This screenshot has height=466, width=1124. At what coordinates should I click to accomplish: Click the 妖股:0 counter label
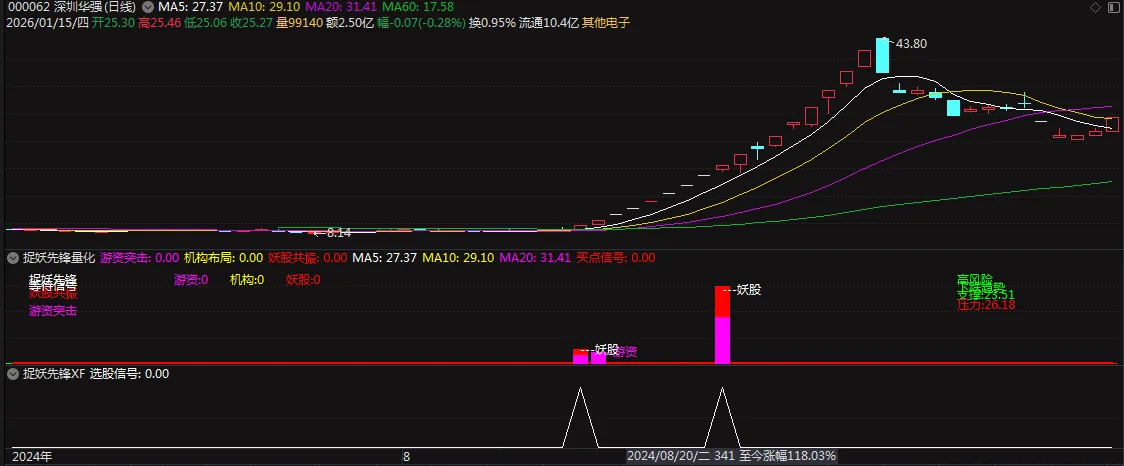coord(303,280)
